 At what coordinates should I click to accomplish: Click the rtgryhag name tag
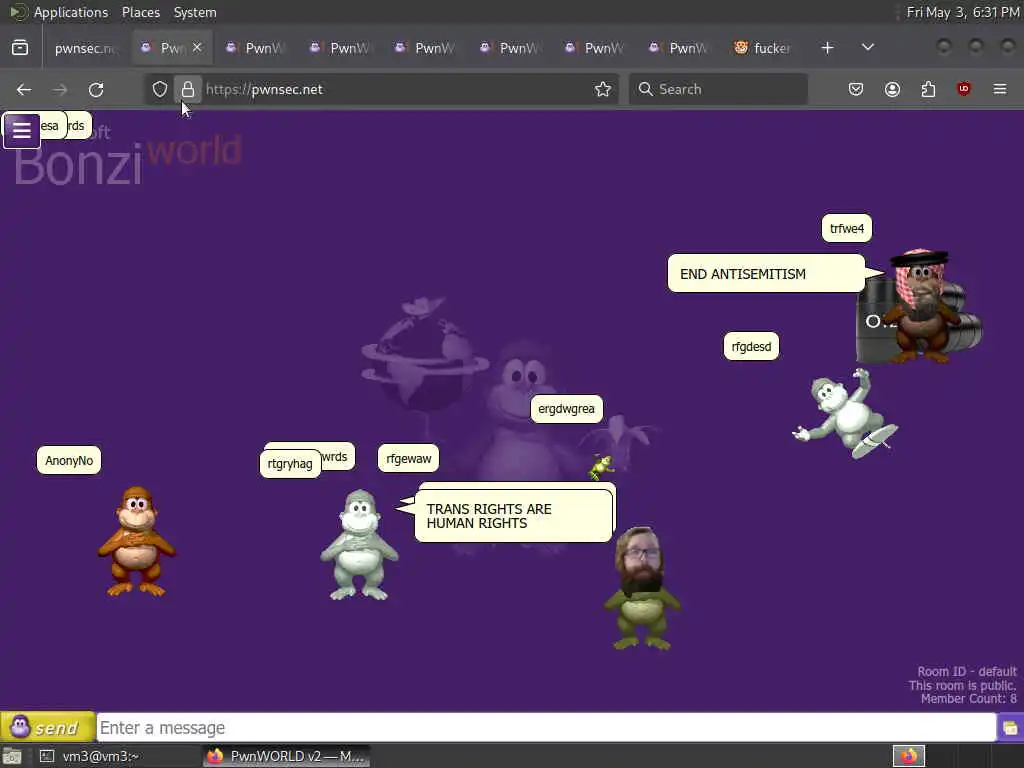pyautogui.click(x=289, y=464)
